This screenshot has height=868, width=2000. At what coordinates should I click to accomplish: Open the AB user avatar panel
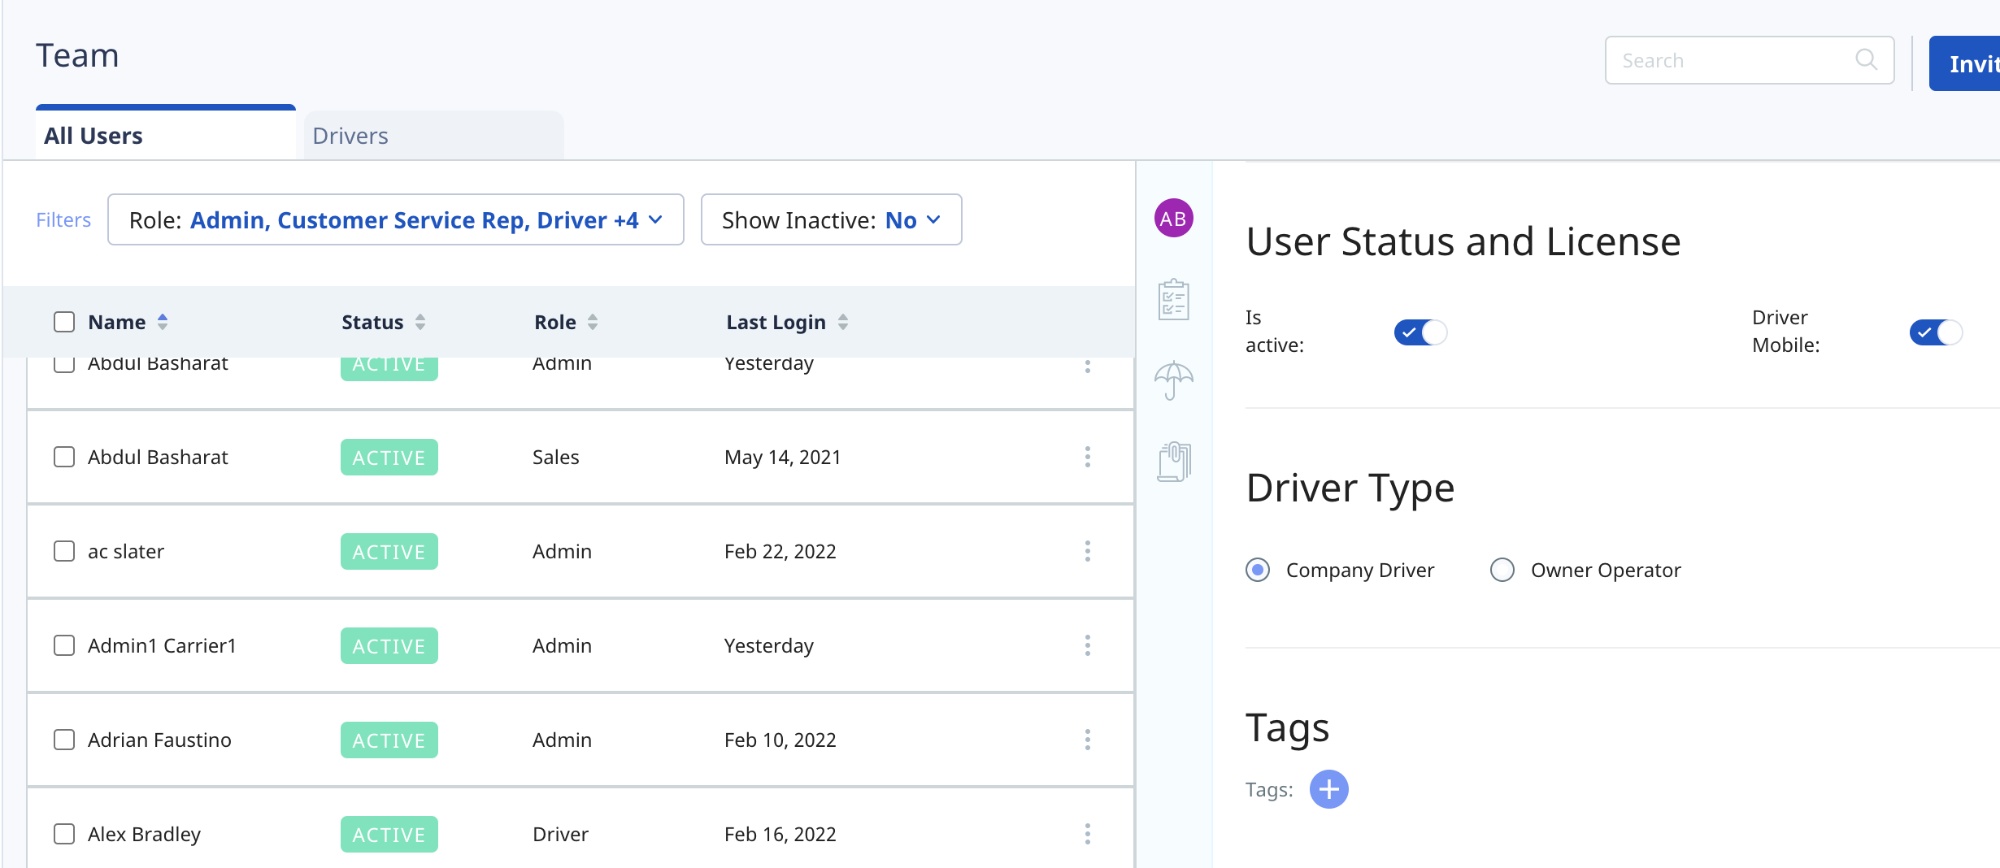coord(1174,218)
